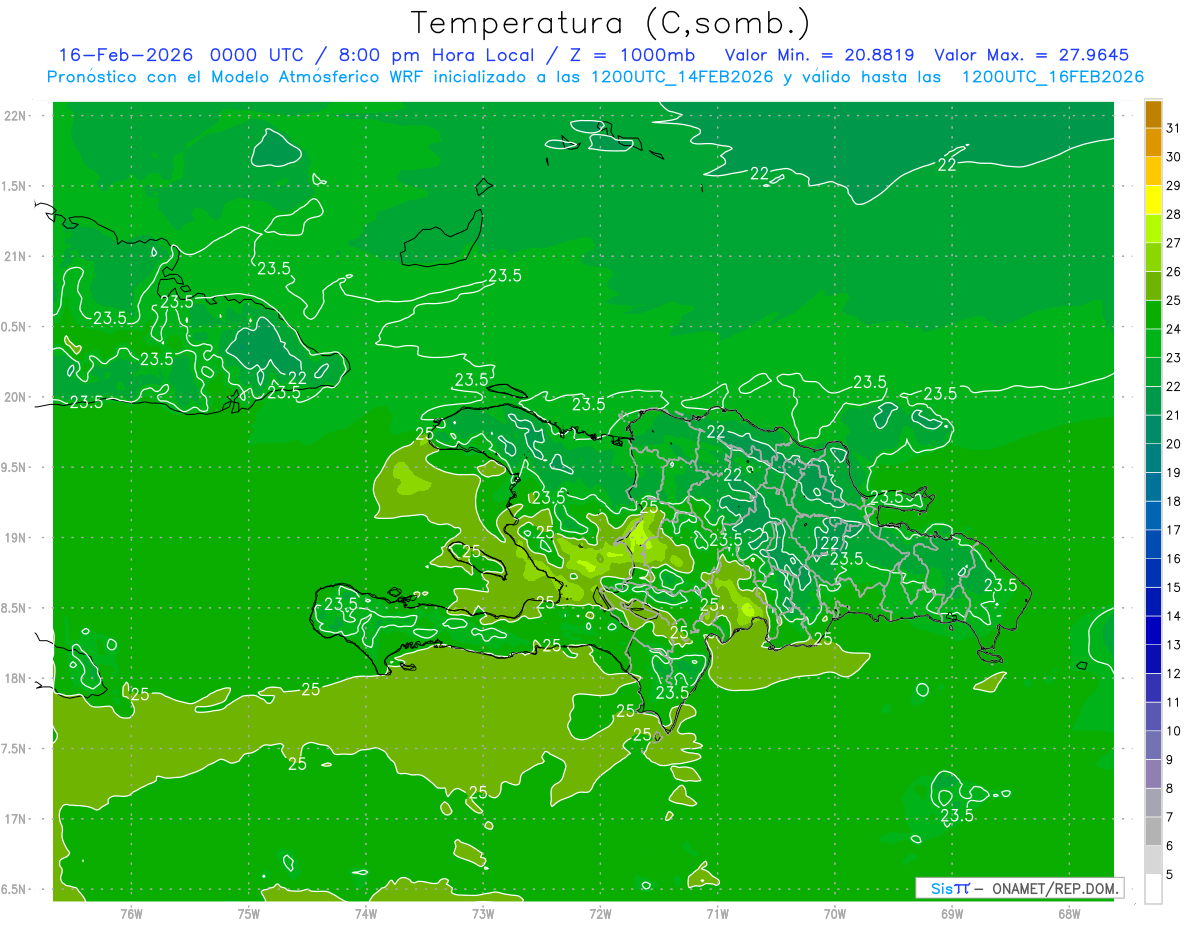Click the "18N" latitude label
Screen dimensions: 1200x927
point(17,678)
